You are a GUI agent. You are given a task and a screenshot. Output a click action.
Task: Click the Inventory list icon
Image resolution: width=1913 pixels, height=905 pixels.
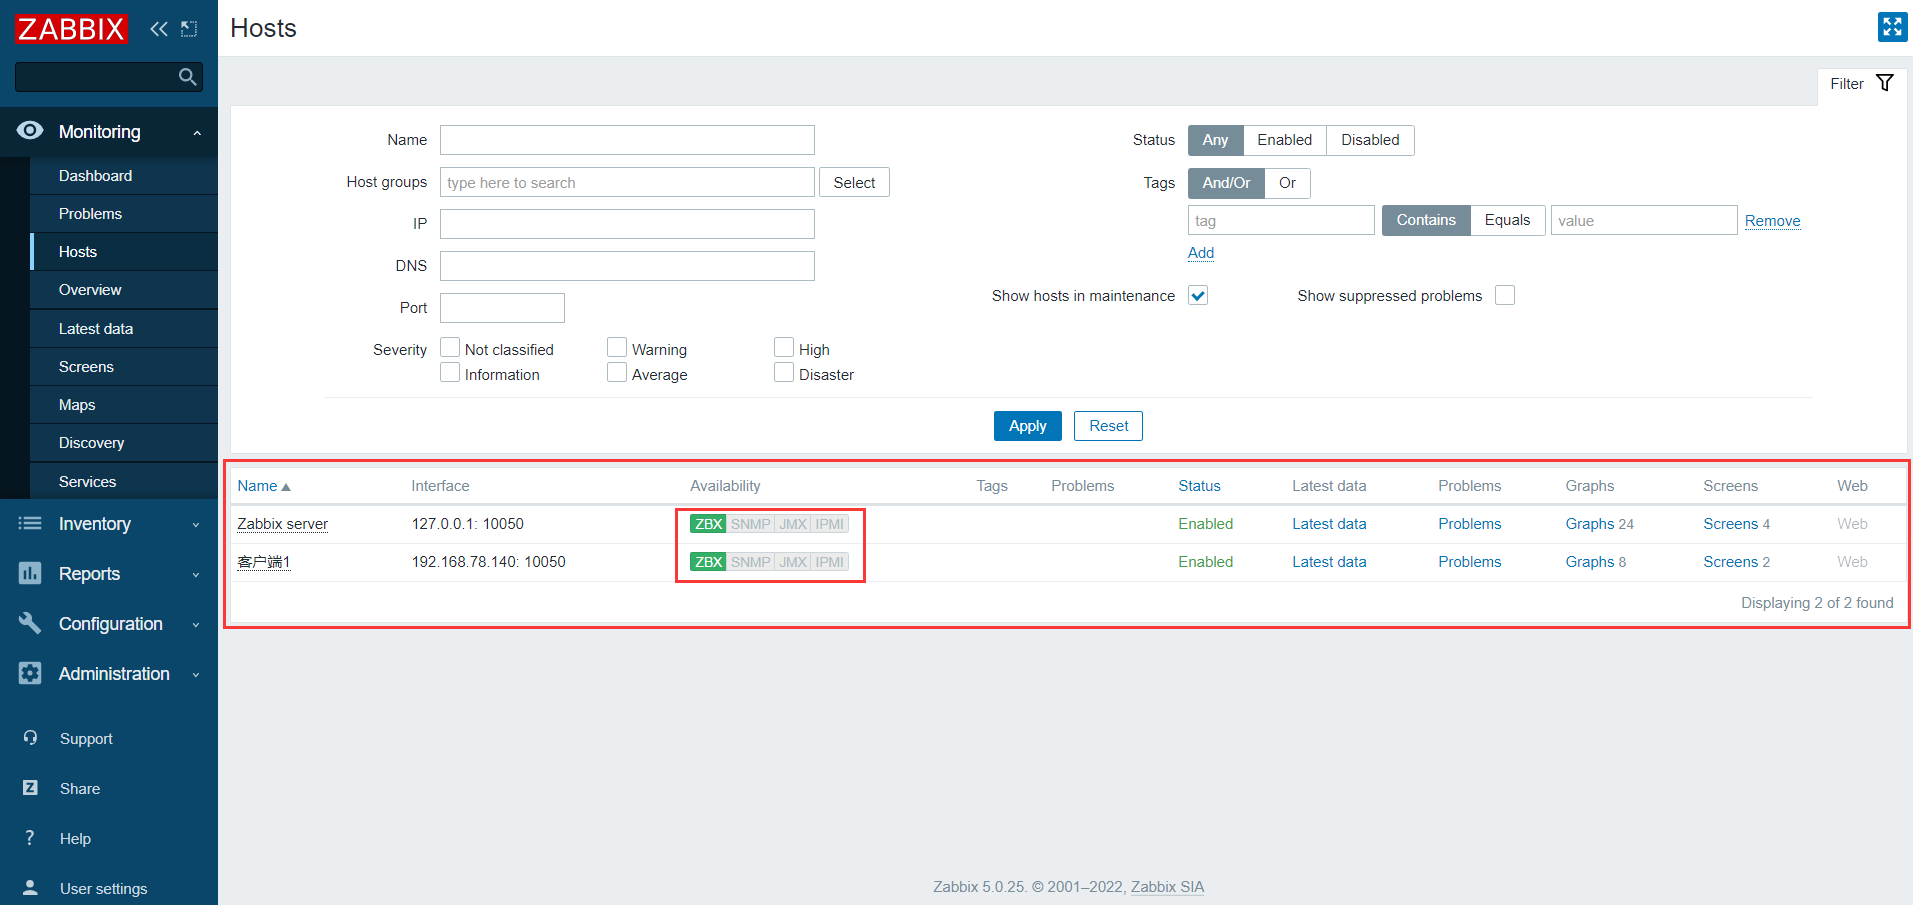(x=30, y=523)
